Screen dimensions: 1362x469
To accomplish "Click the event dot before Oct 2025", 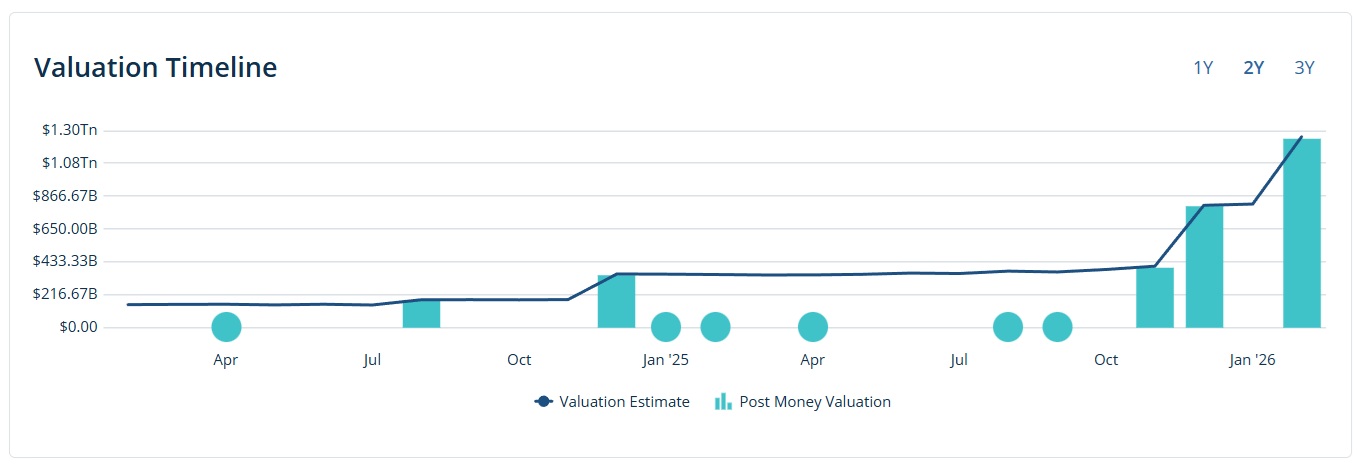I will click(1057, 327).
